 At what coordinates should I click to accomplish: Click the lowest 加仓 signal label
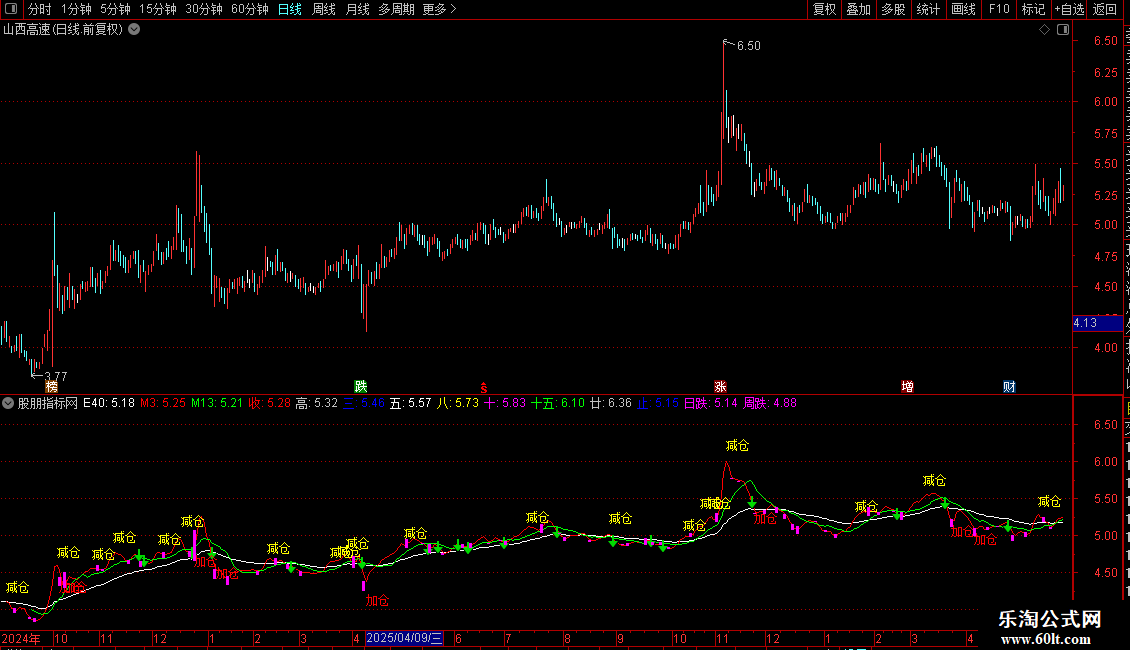tap(377, 600)
